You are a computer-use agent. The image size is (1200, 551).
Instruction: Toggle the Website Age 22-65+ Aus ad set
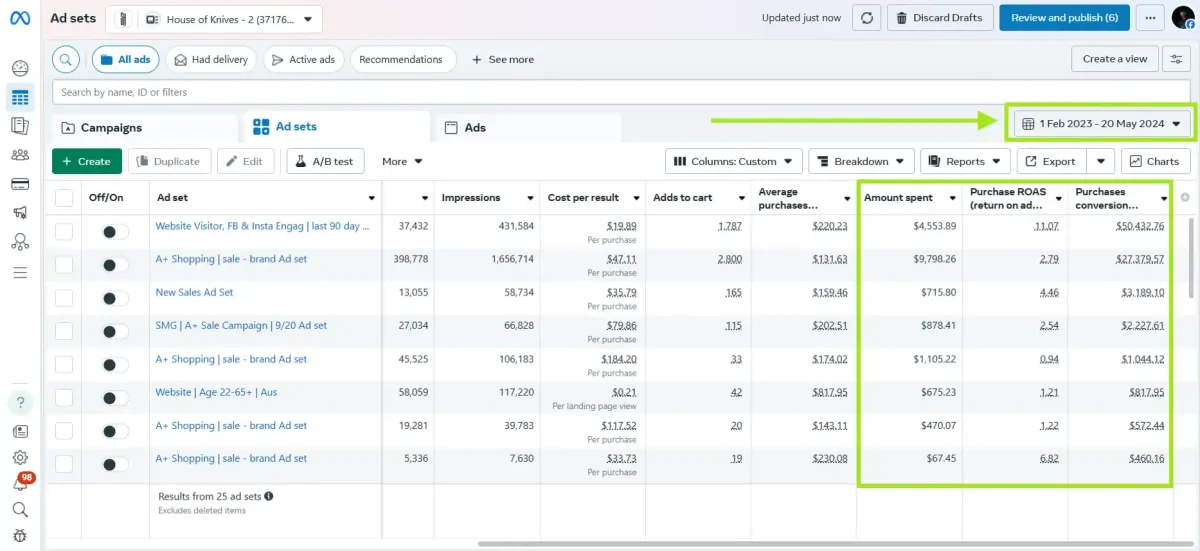click(x=115, y=398)
